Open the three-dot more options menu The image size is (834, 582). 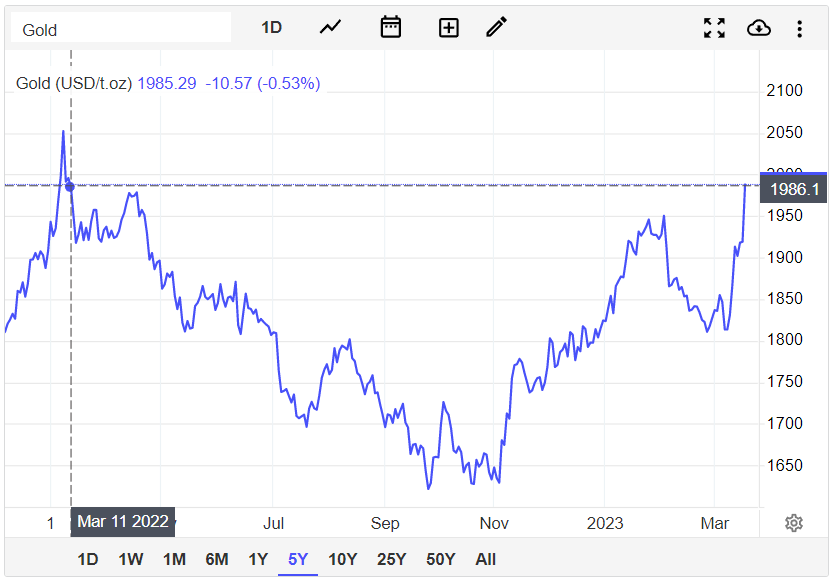[x=799, y=28]
